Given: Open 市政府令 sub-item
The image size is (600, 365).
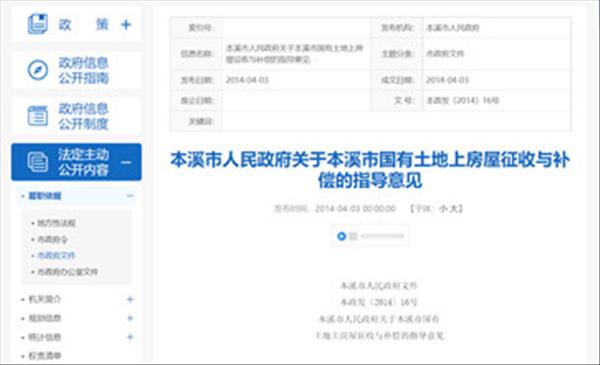Looking at the screenshot, I should [52, 240].
